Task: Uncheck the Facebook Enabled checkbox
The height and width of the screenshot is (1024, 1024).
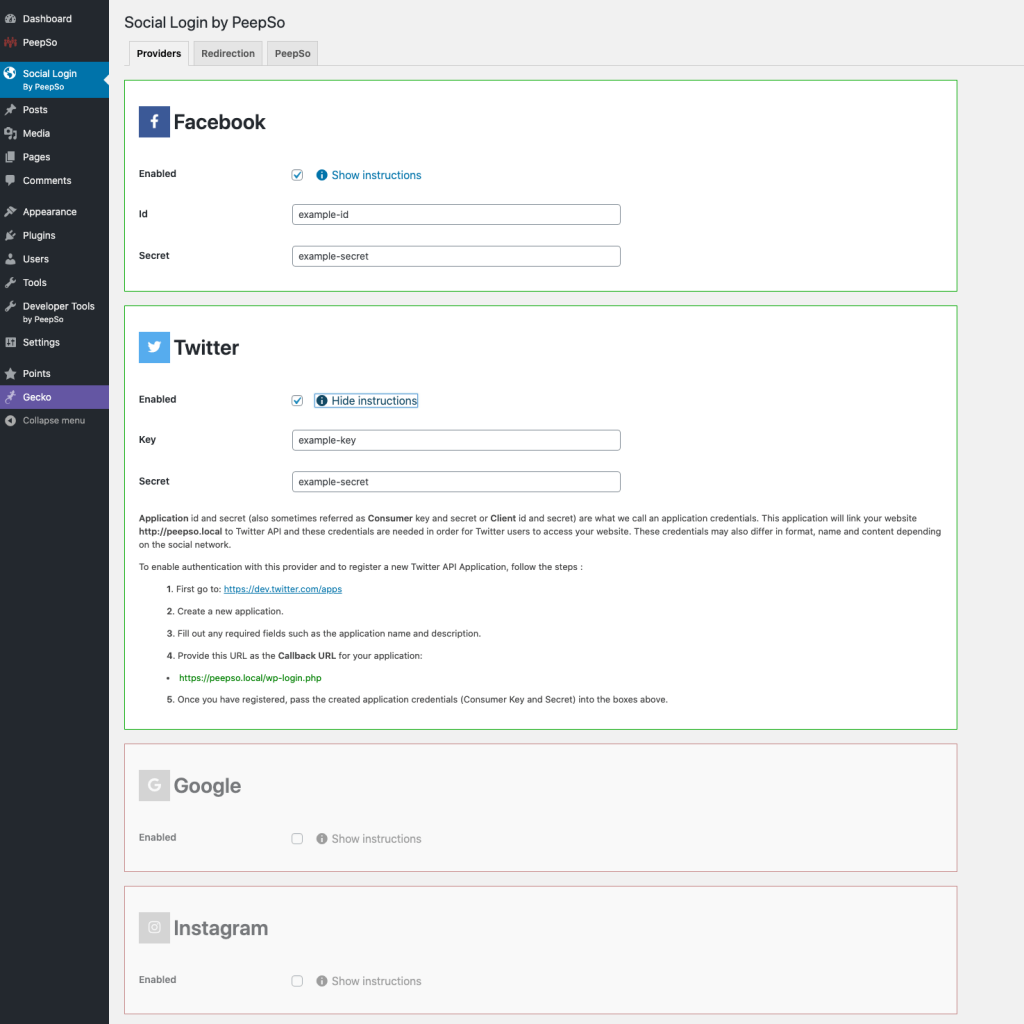Action: [x=297, y=175]
